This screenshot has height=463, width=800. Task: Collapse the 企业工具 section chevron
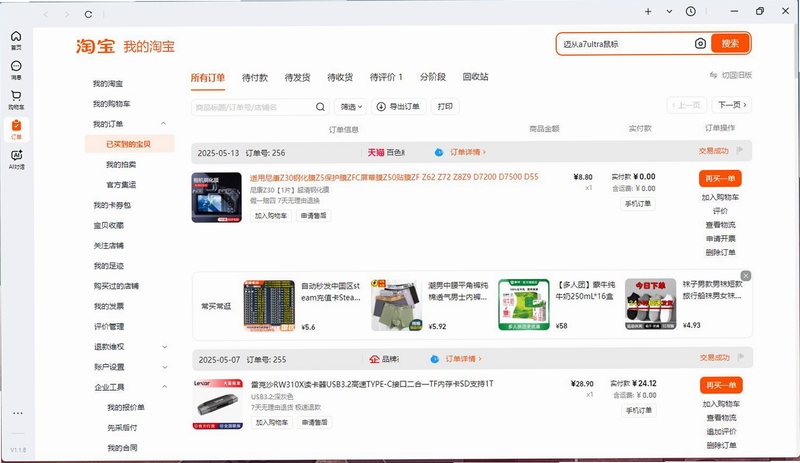pos(164,387)
